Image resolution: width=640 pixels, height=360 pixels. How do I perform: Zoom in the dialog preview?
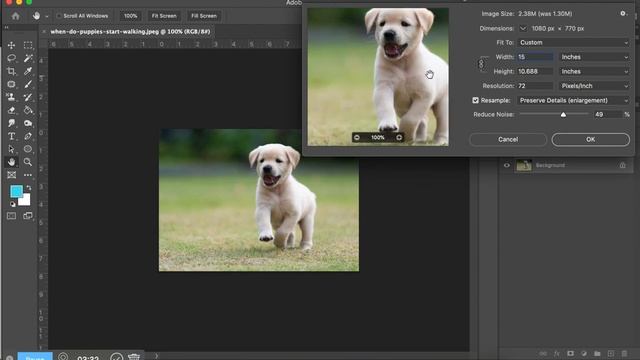(x=399, y=138)
